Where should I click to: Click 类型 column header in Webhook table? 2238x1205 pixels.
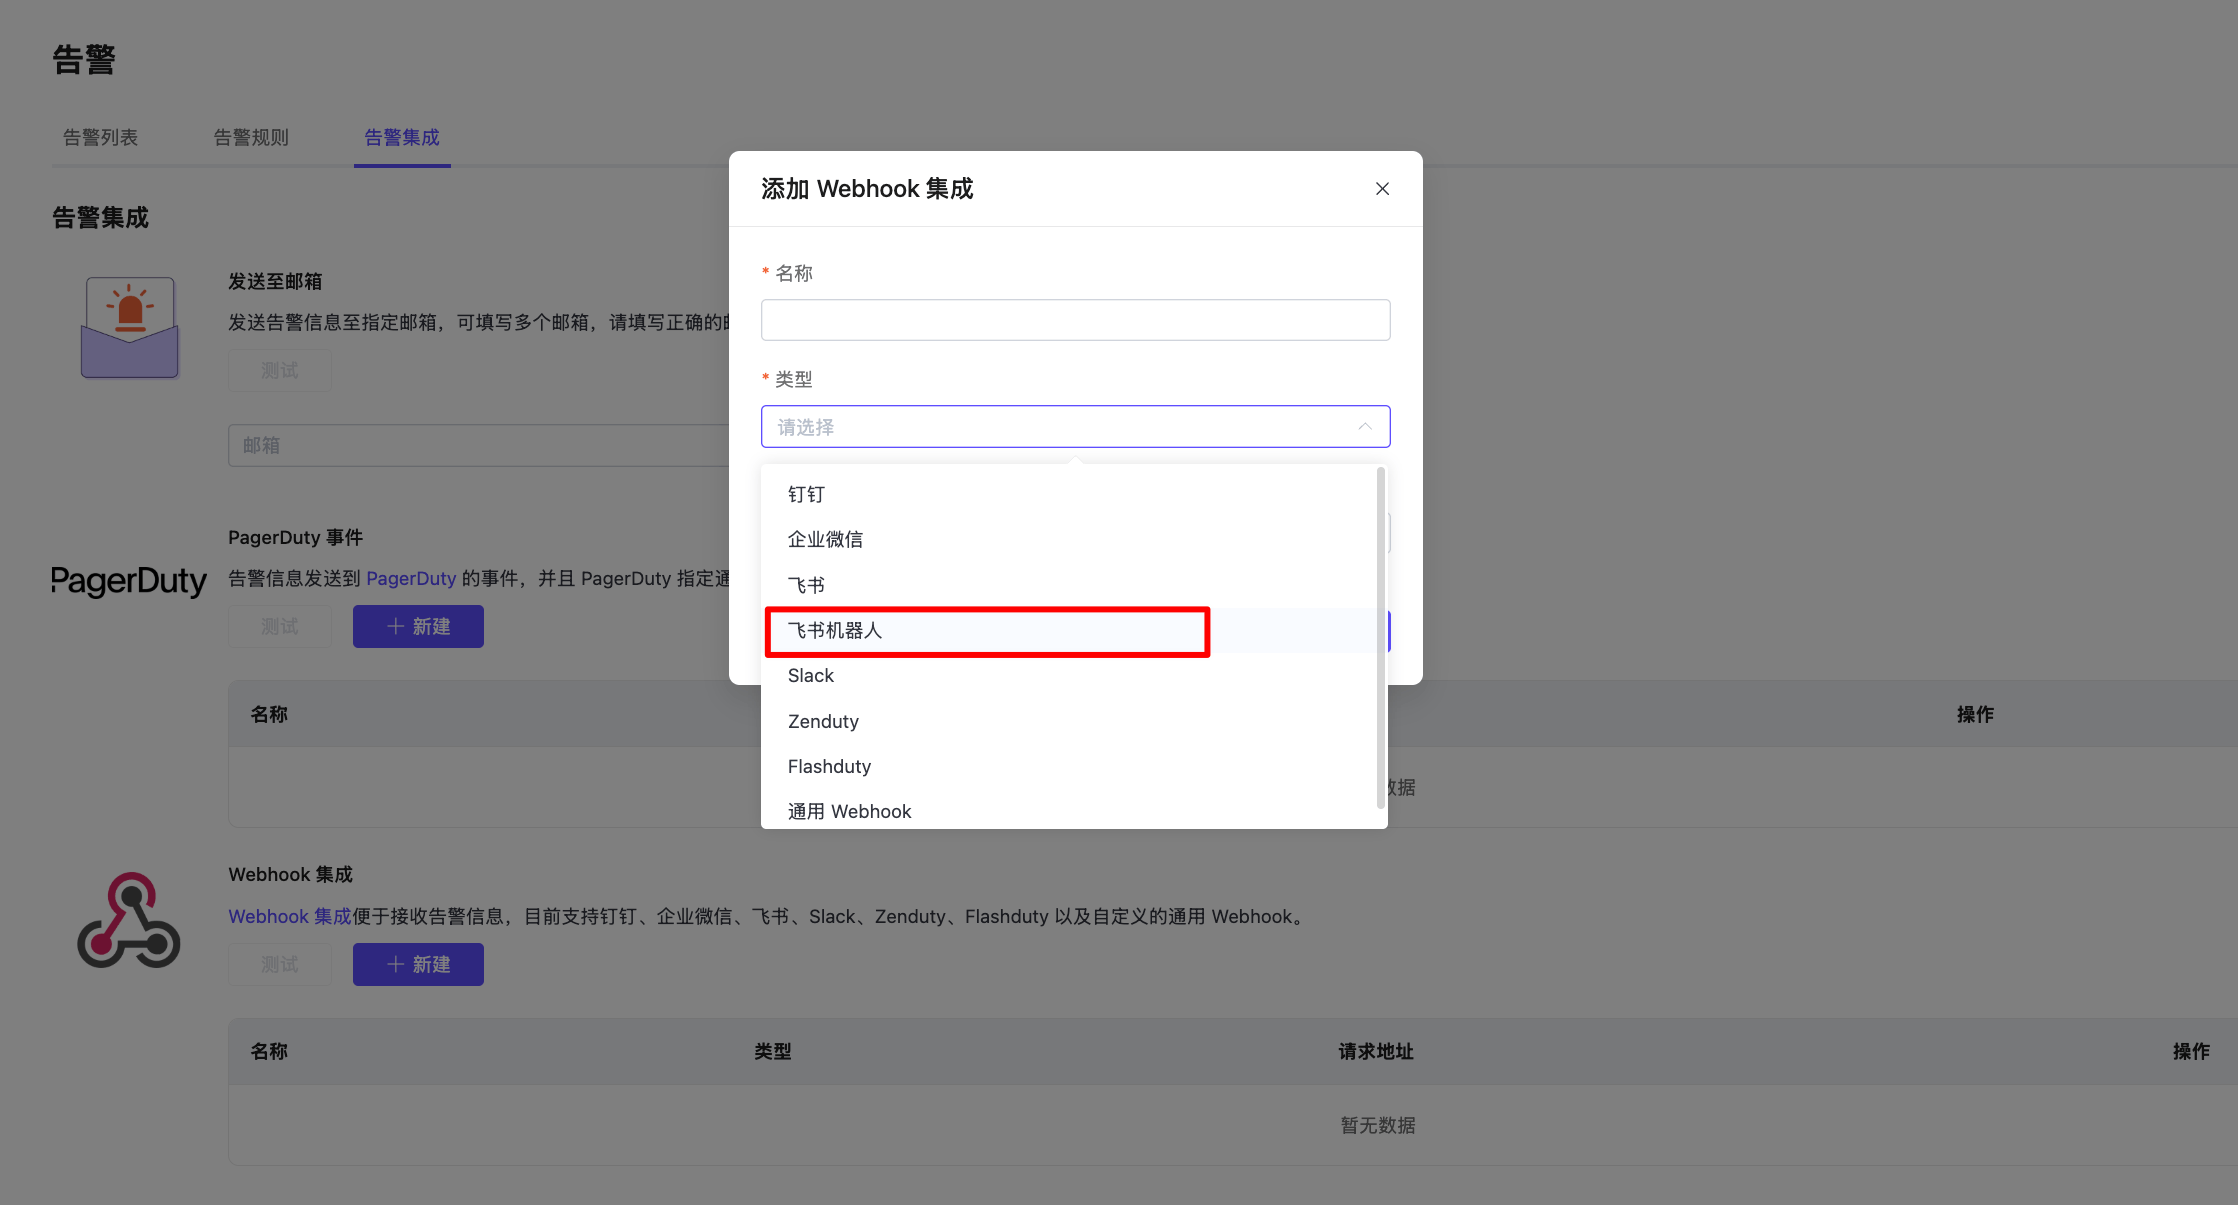click(773, 1051)
